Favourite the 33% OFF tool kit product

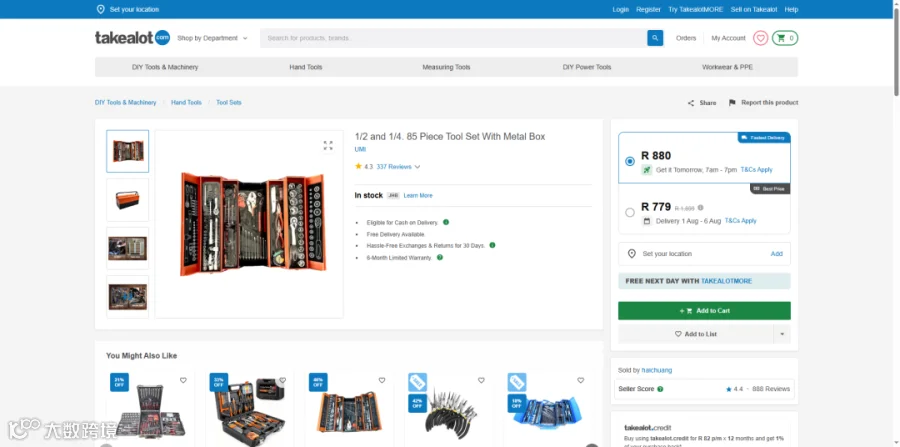(x=282, y=380)
